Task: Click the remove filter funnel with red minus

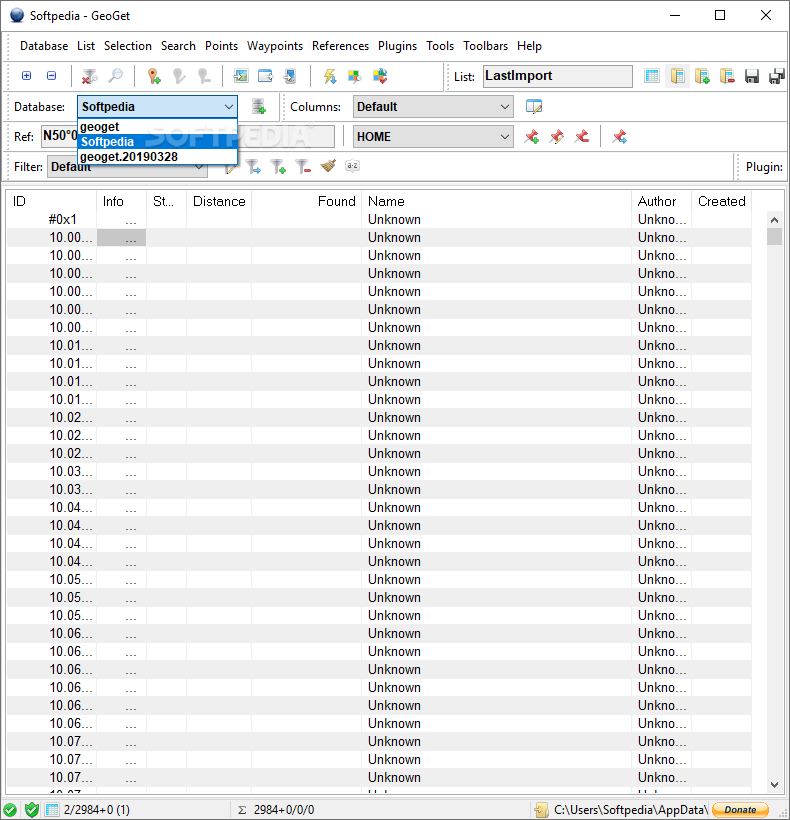Action: point(303,167)
